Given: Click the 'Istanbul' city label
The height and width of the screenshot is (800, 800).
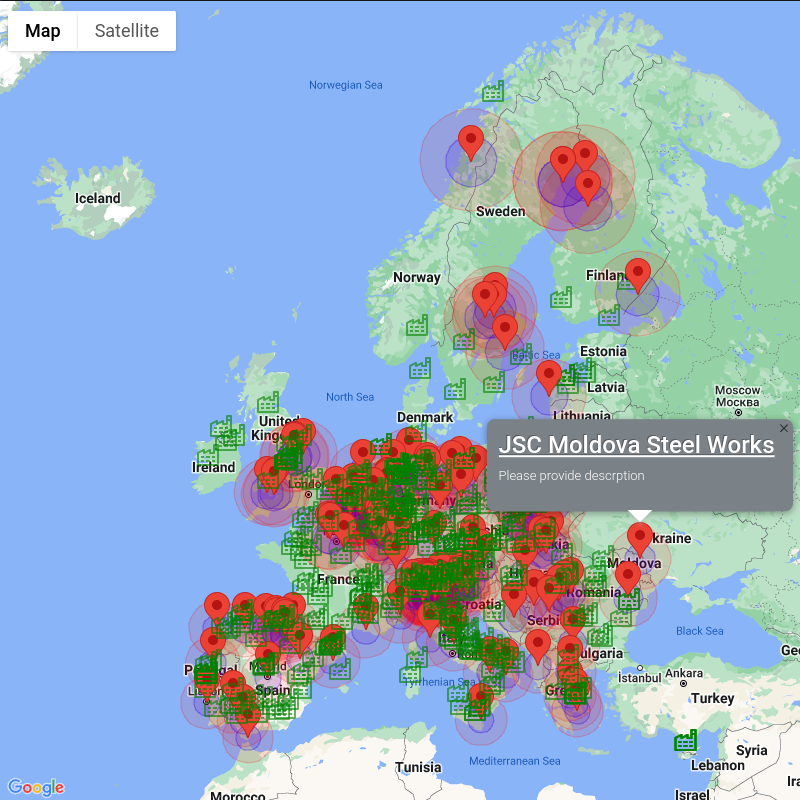Looking at the screenshot, I should point(640,678).
